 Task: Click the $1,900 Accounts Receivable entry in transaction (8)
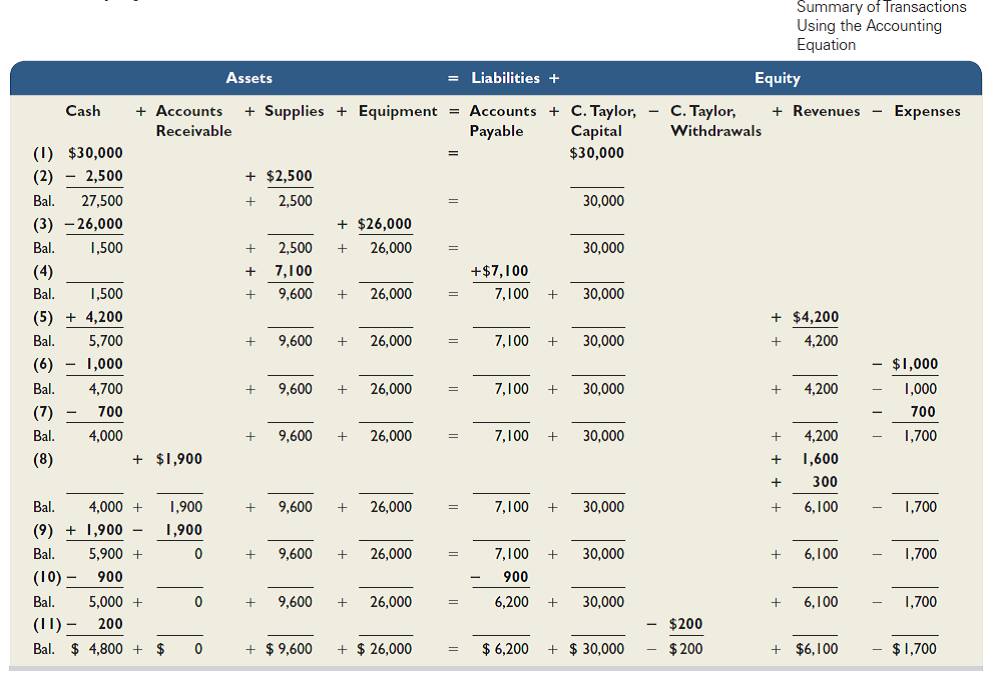(x=179, y=459)
